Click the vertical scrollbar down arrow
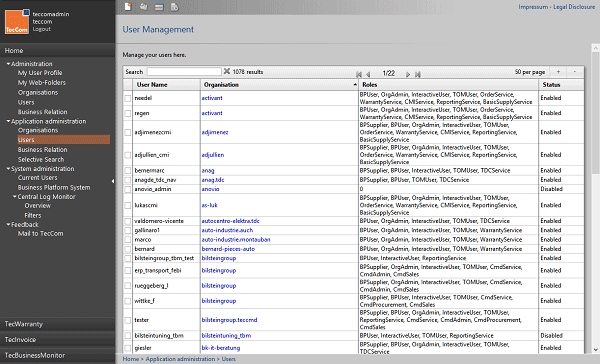 click(595, 349)
